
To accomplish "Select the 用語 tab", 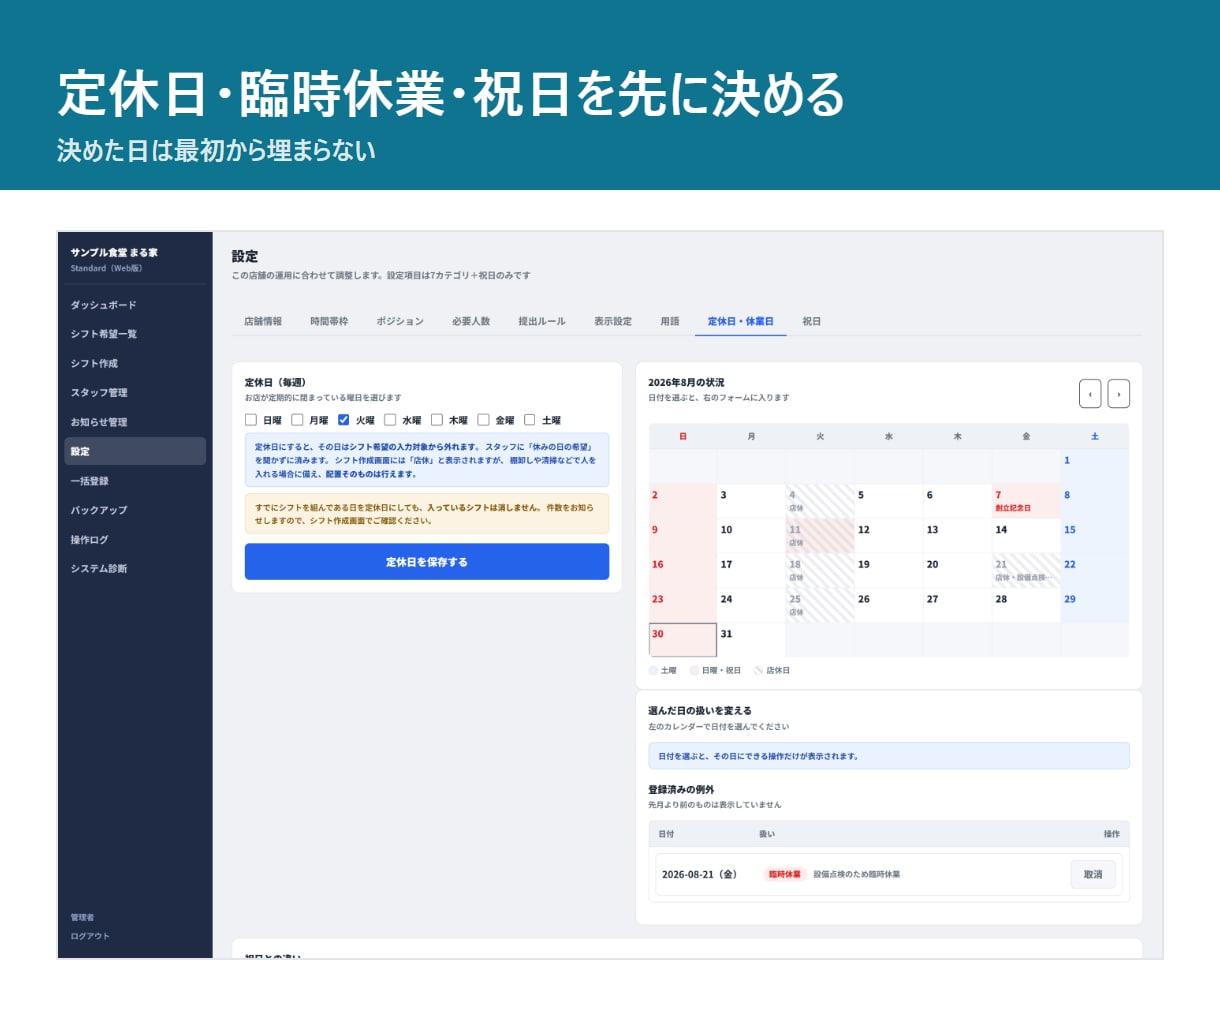I will tap(670, 322).
